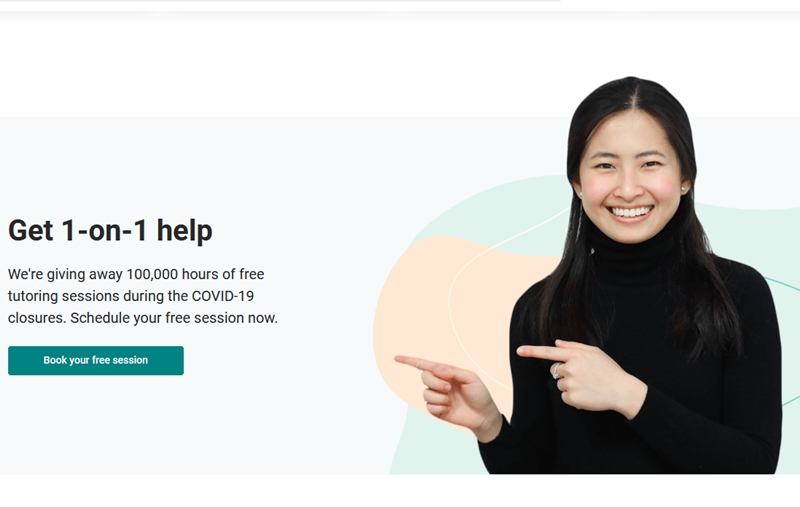Click the tutor's pearl earring
The image size is (800, 507).
pyautogui.click(x=683, y=189)
